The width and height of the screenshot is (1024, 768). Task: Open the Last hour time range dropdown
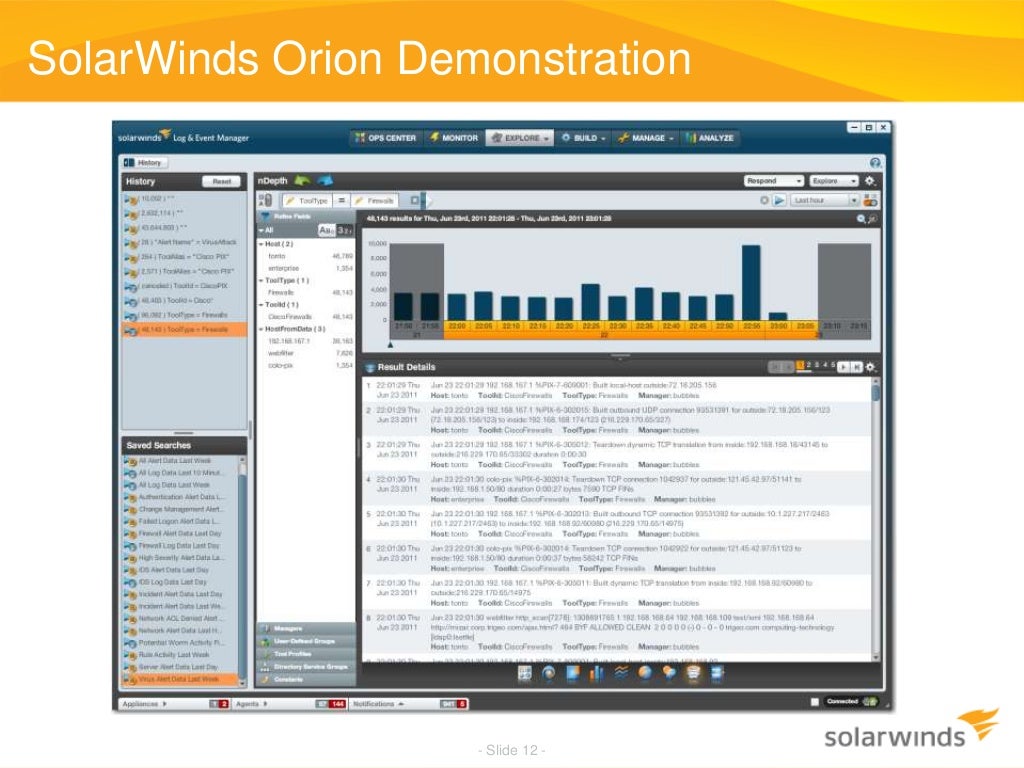click(824, 200)
